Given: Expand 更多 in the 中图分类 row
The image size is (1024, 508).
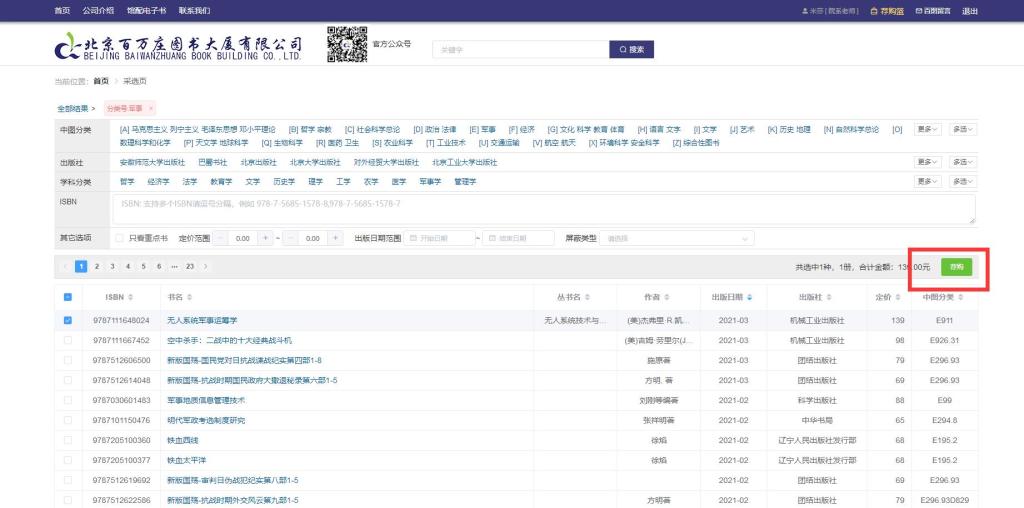Looking at the screenshot, I should [928, 129].
